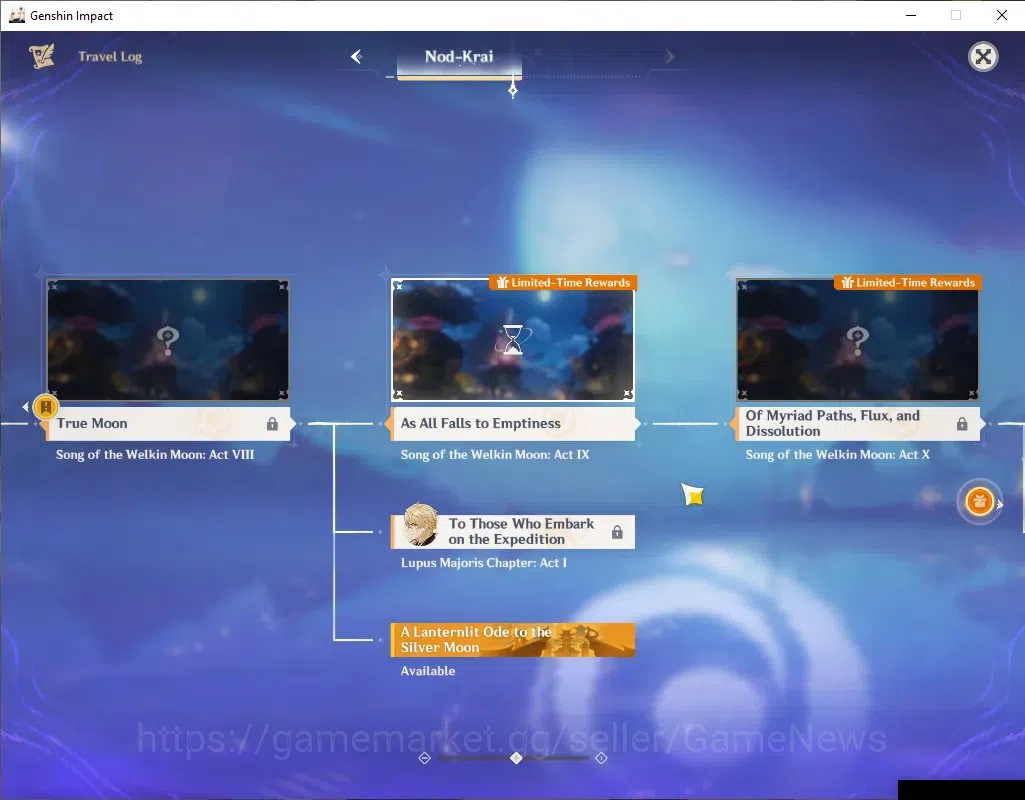Open As All Falls to Emptiness thumbnail

coord(512,340)
